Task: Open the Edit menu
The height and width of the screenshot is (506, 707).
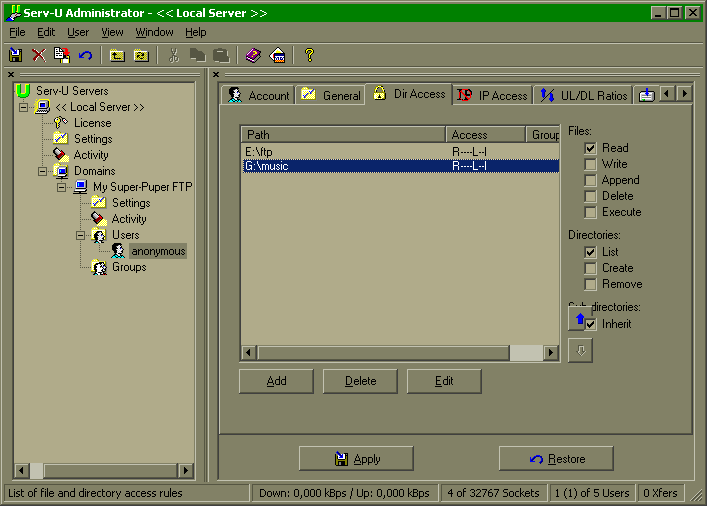Action: 46,32
